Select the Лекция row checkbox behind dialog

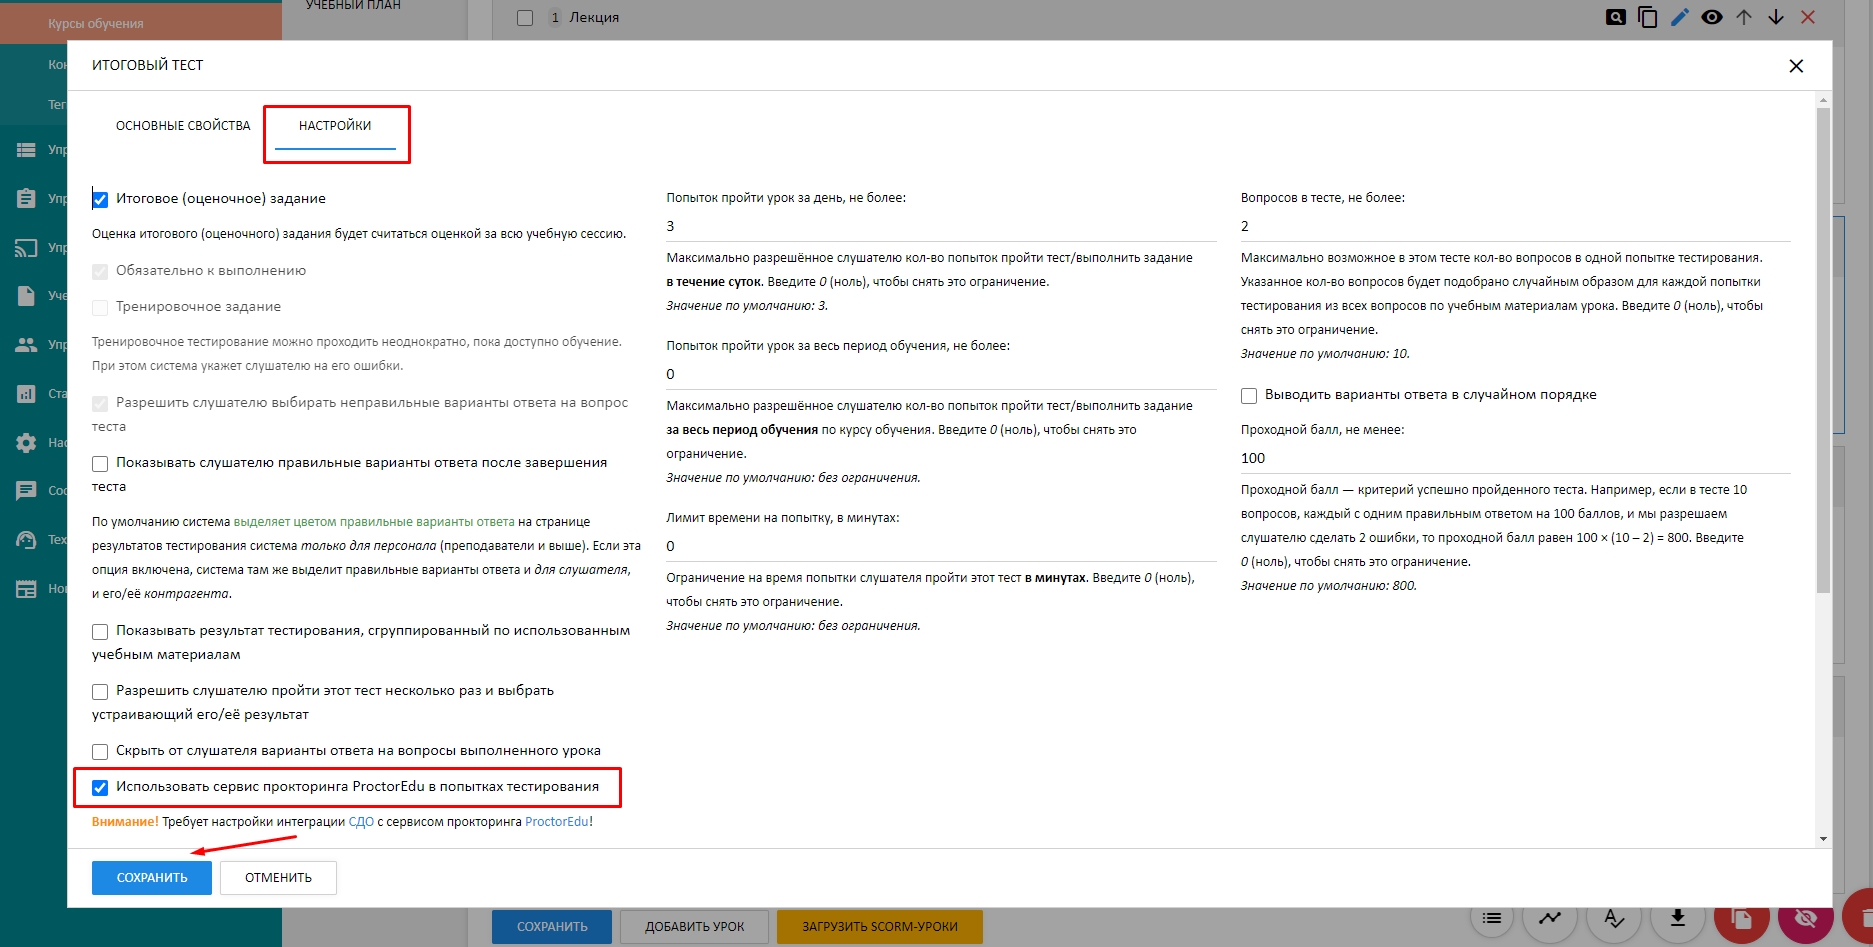click(525, 18)
